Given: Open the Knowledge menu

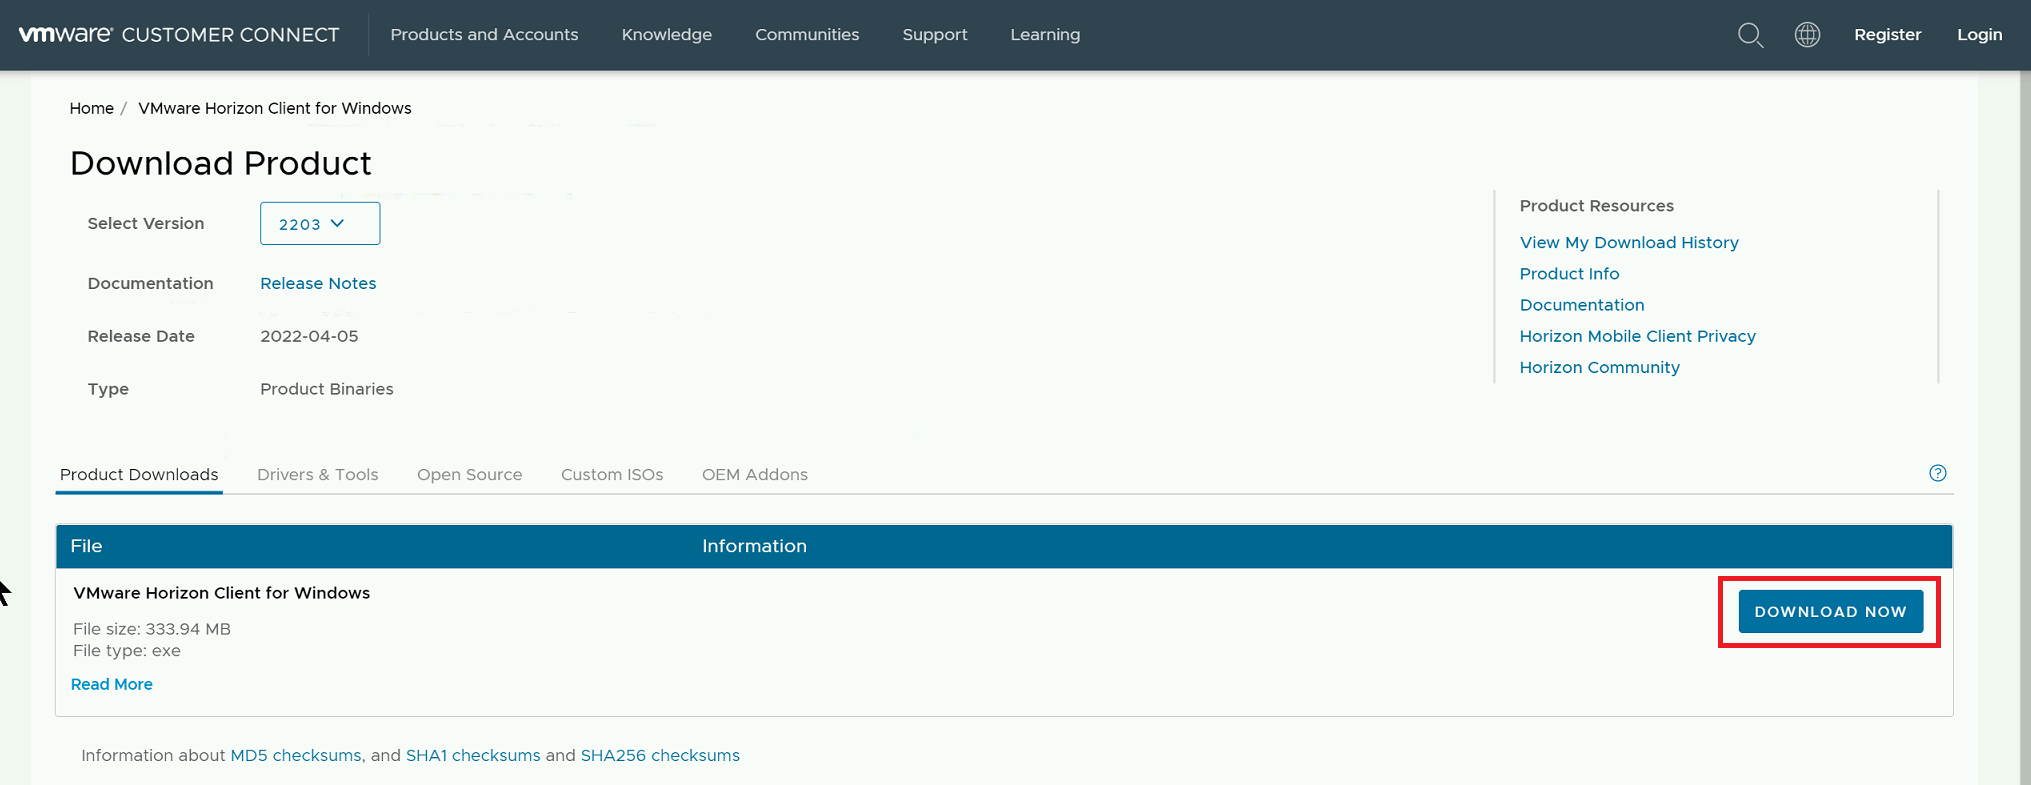Looking at the screenshot, I should point(667,34).
